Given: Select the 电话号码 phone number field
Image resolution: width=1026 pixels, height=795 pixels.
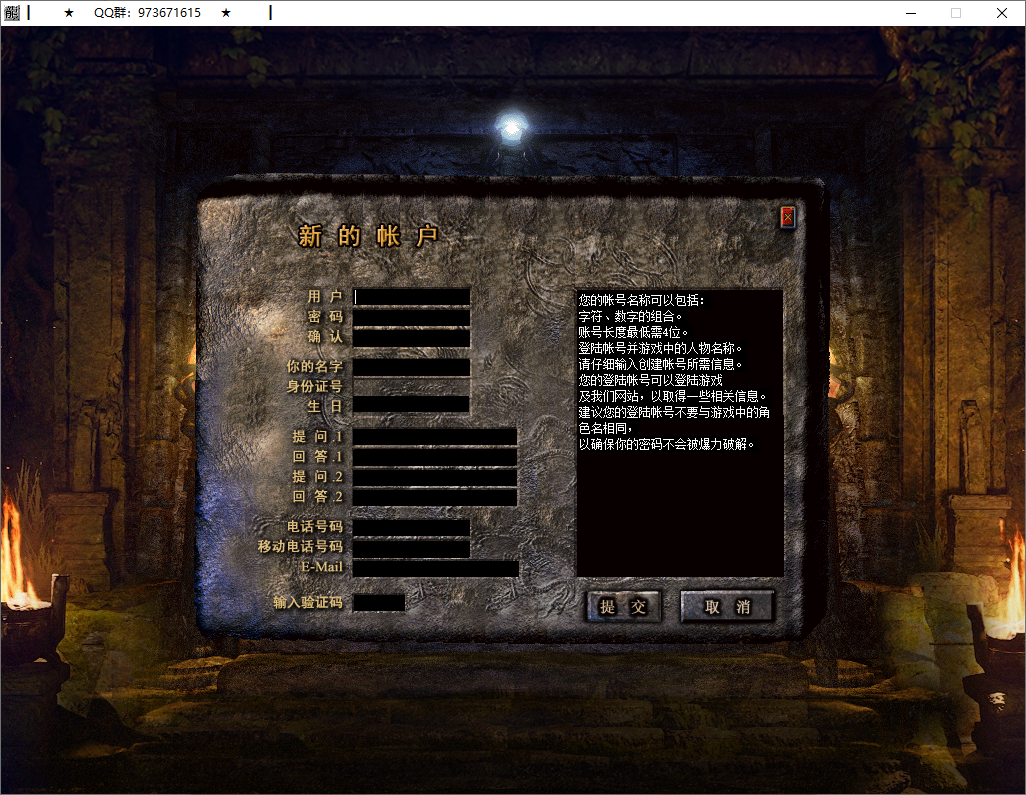Looking at the screenshot, I should click(412, 527).
